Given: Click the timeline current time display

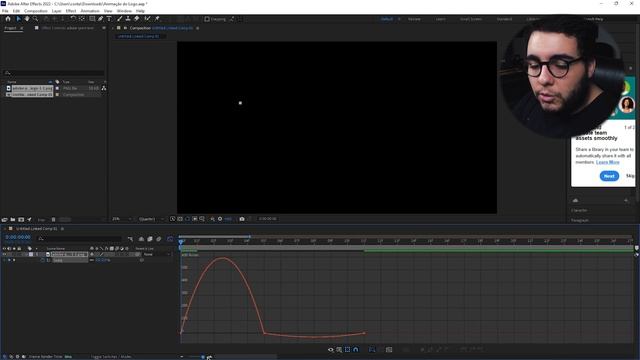Looking at the screenshot, I should pos(18,237).
